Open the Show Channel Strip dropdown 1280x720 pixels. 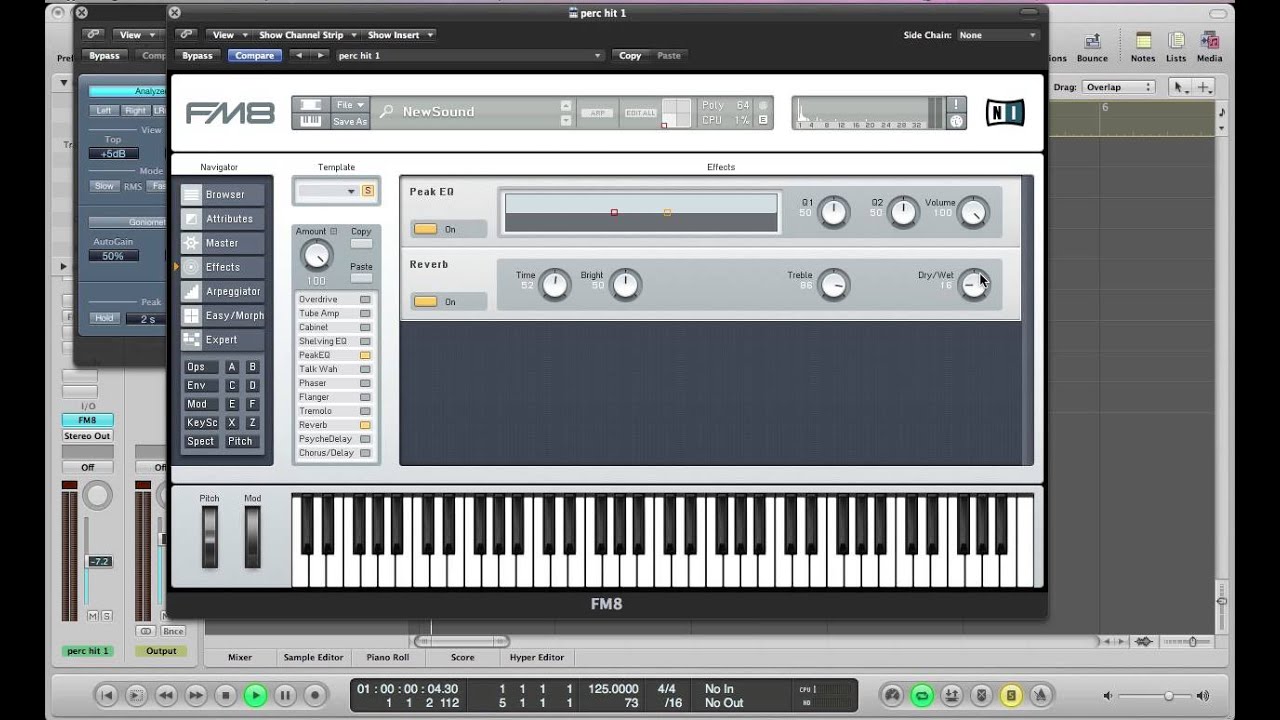[306, 35]
